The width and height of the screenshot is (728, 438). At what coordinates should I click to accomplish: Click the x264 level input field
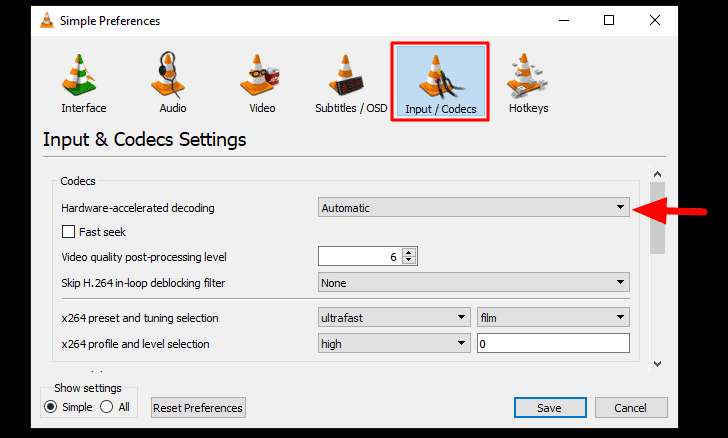point(553,343)
